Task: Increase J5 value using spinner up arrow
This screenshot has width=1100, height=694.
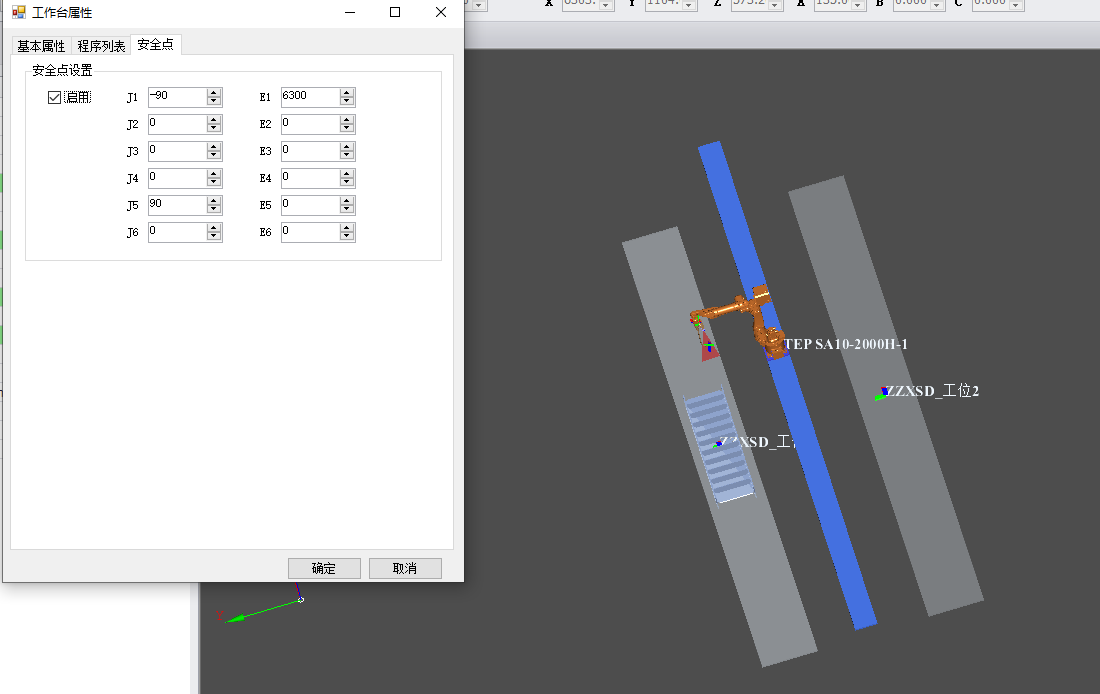Action: tap(214, 200)
